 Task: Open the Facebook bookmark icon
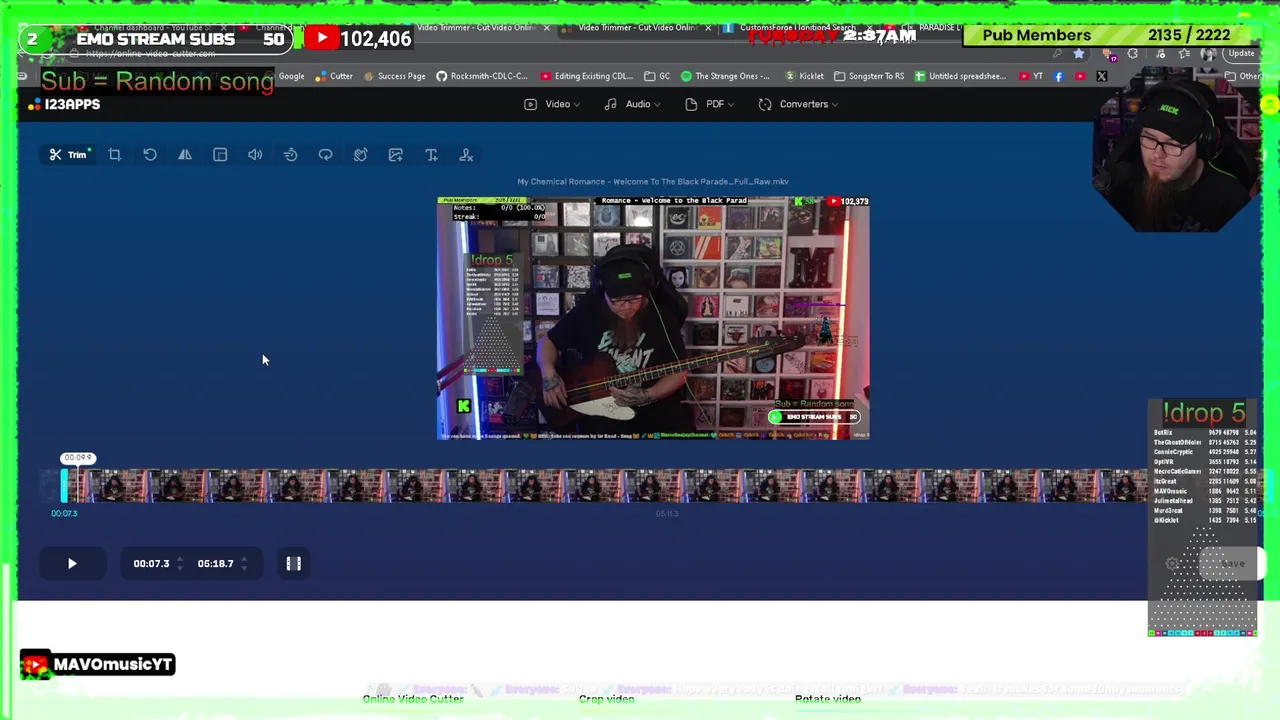coord(1059,76)
